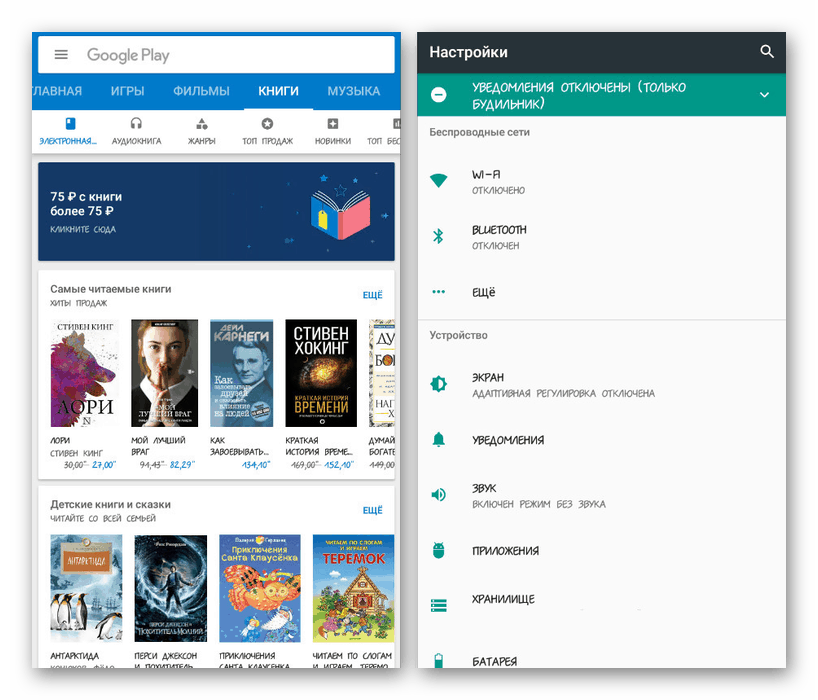The image size is (818, 700).
Task: Tap the brightness icon for Экран
Action: click(439, 384)
